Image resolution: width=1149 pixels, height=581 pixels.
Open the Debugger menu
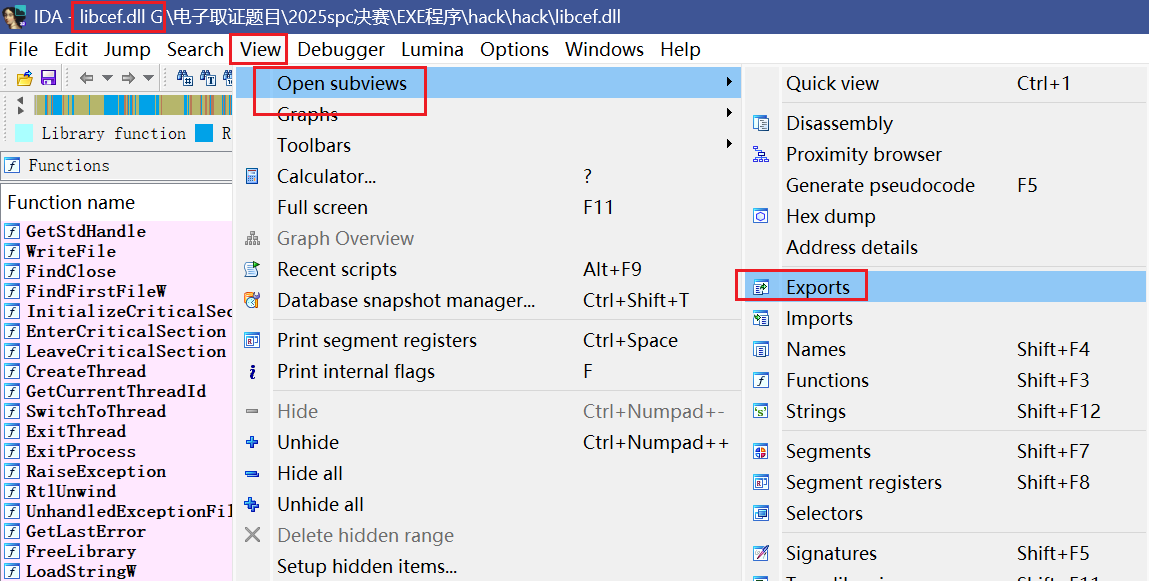click(x=341, y=49)
